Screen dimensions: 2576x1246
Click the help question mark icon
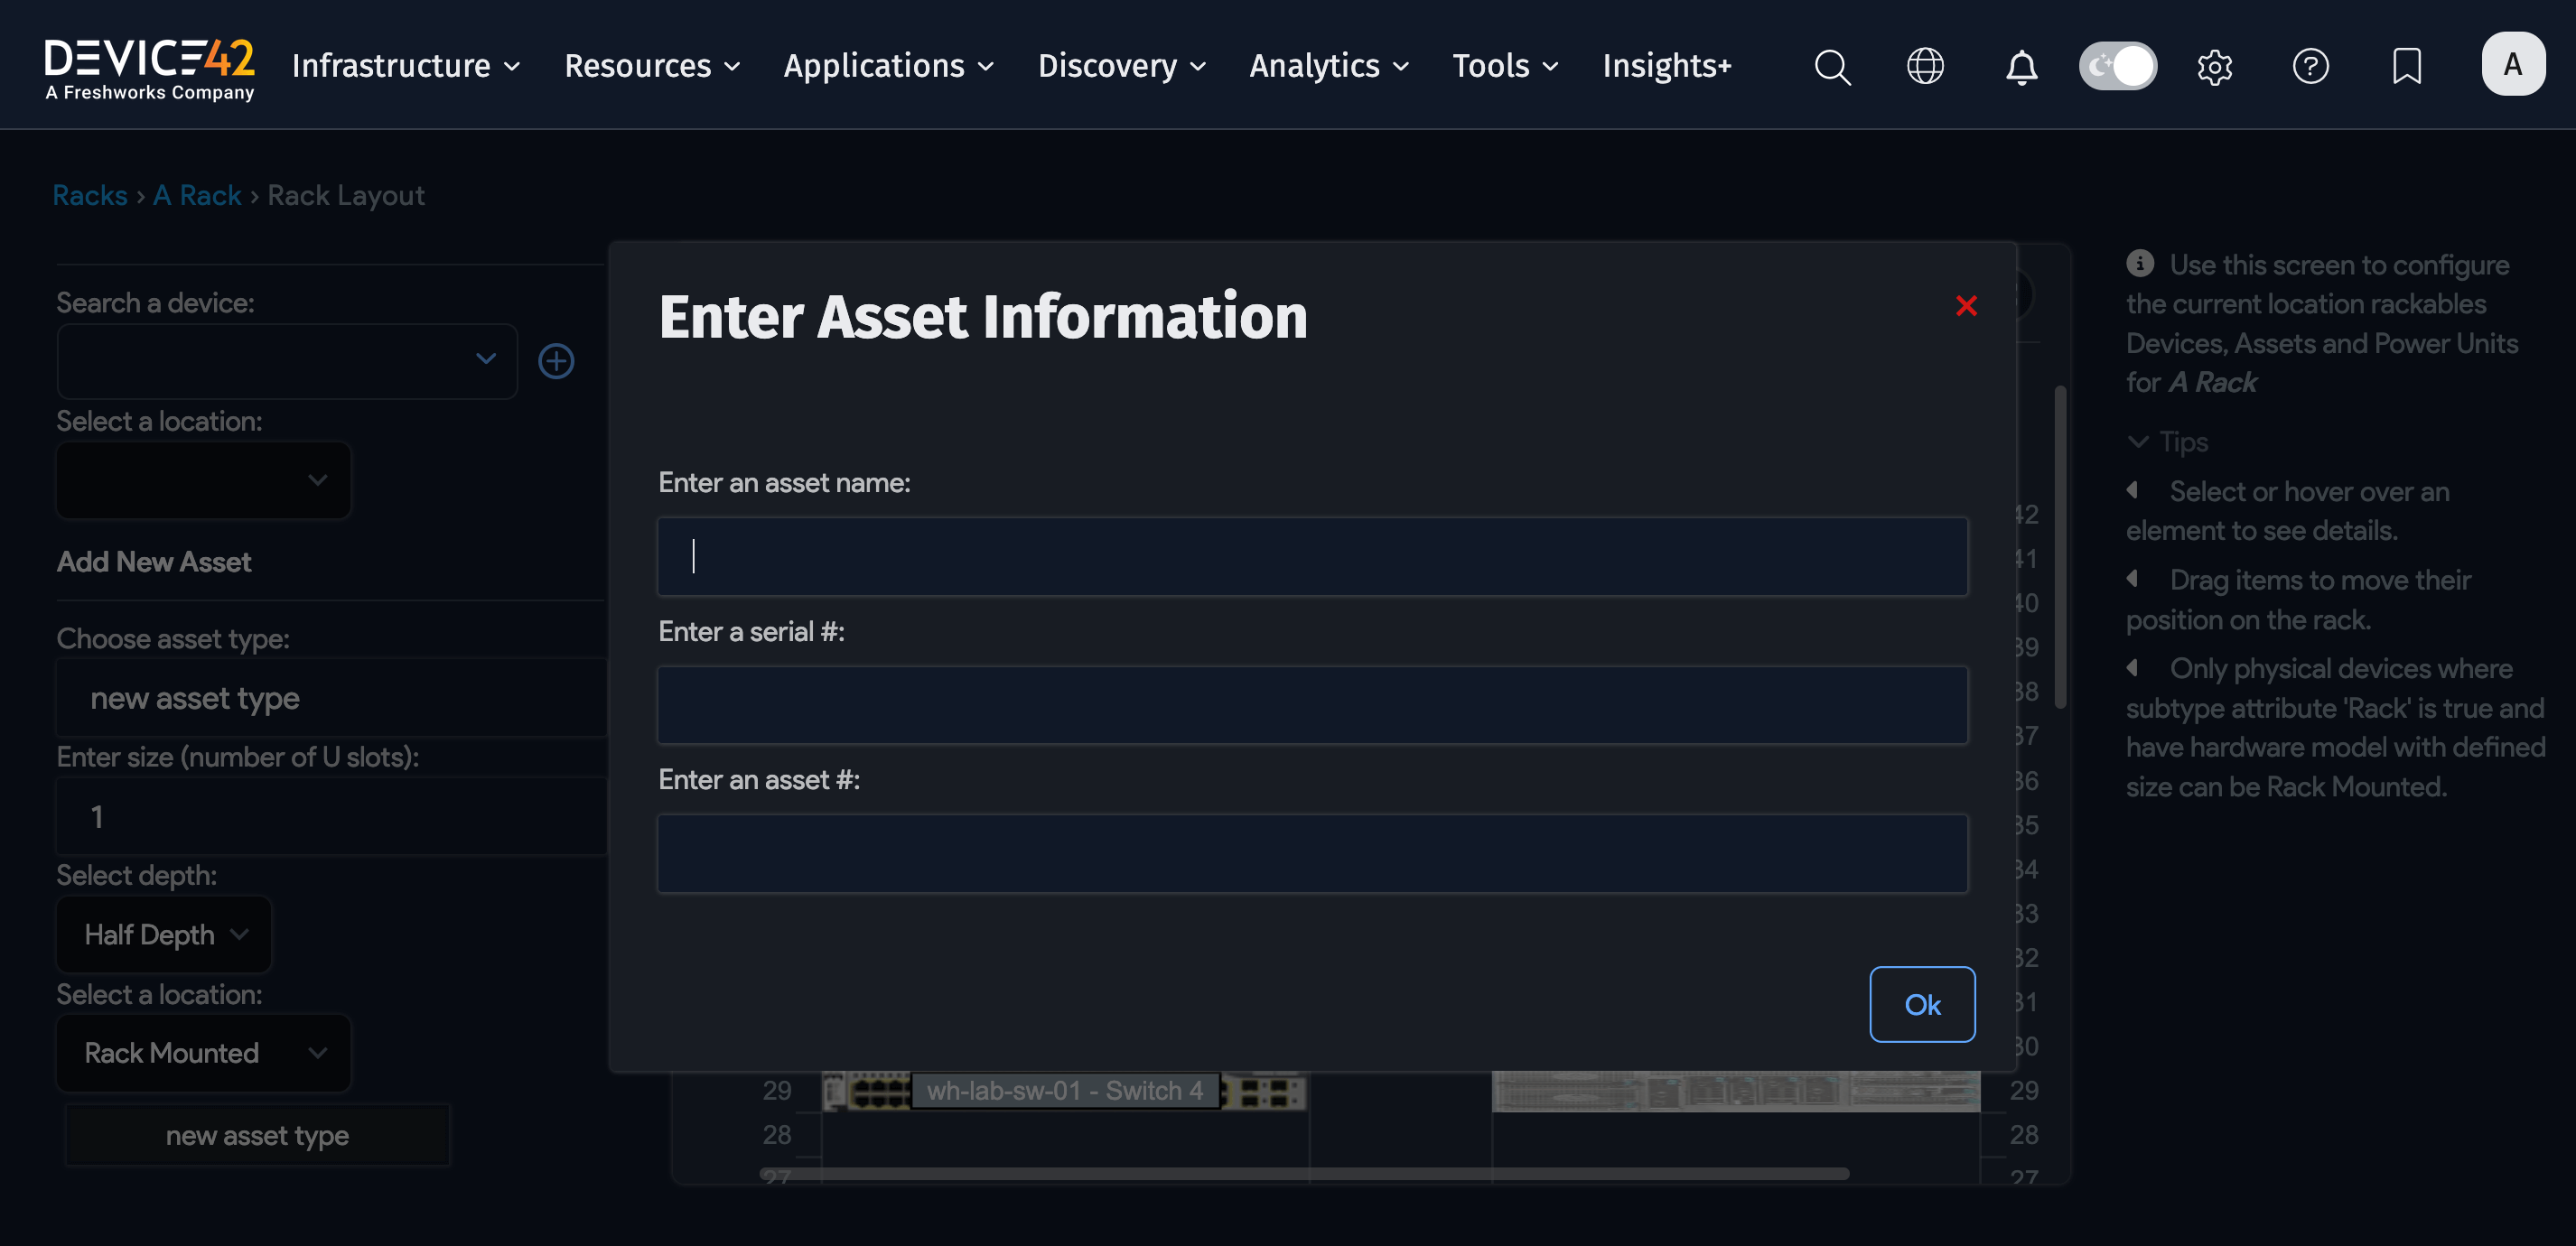pyautogui.click(x=2310, y=66)
